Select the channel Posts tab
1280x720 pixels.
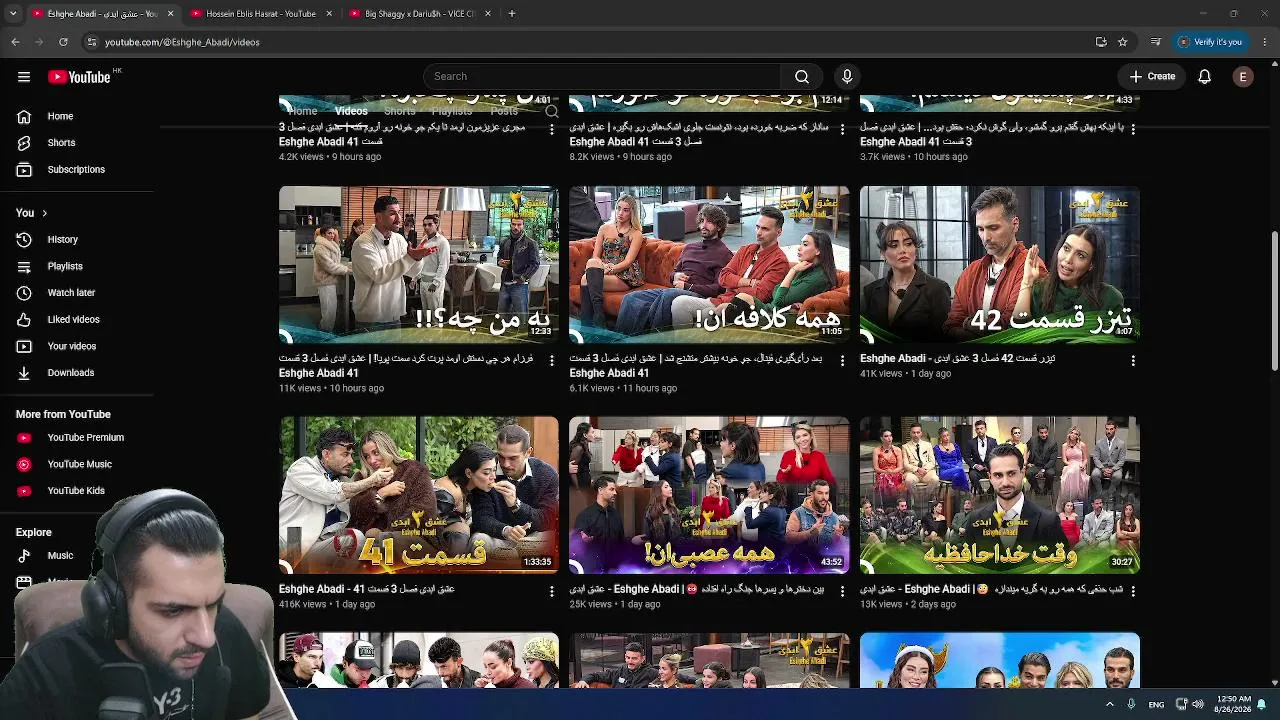[x=504, y=111]
